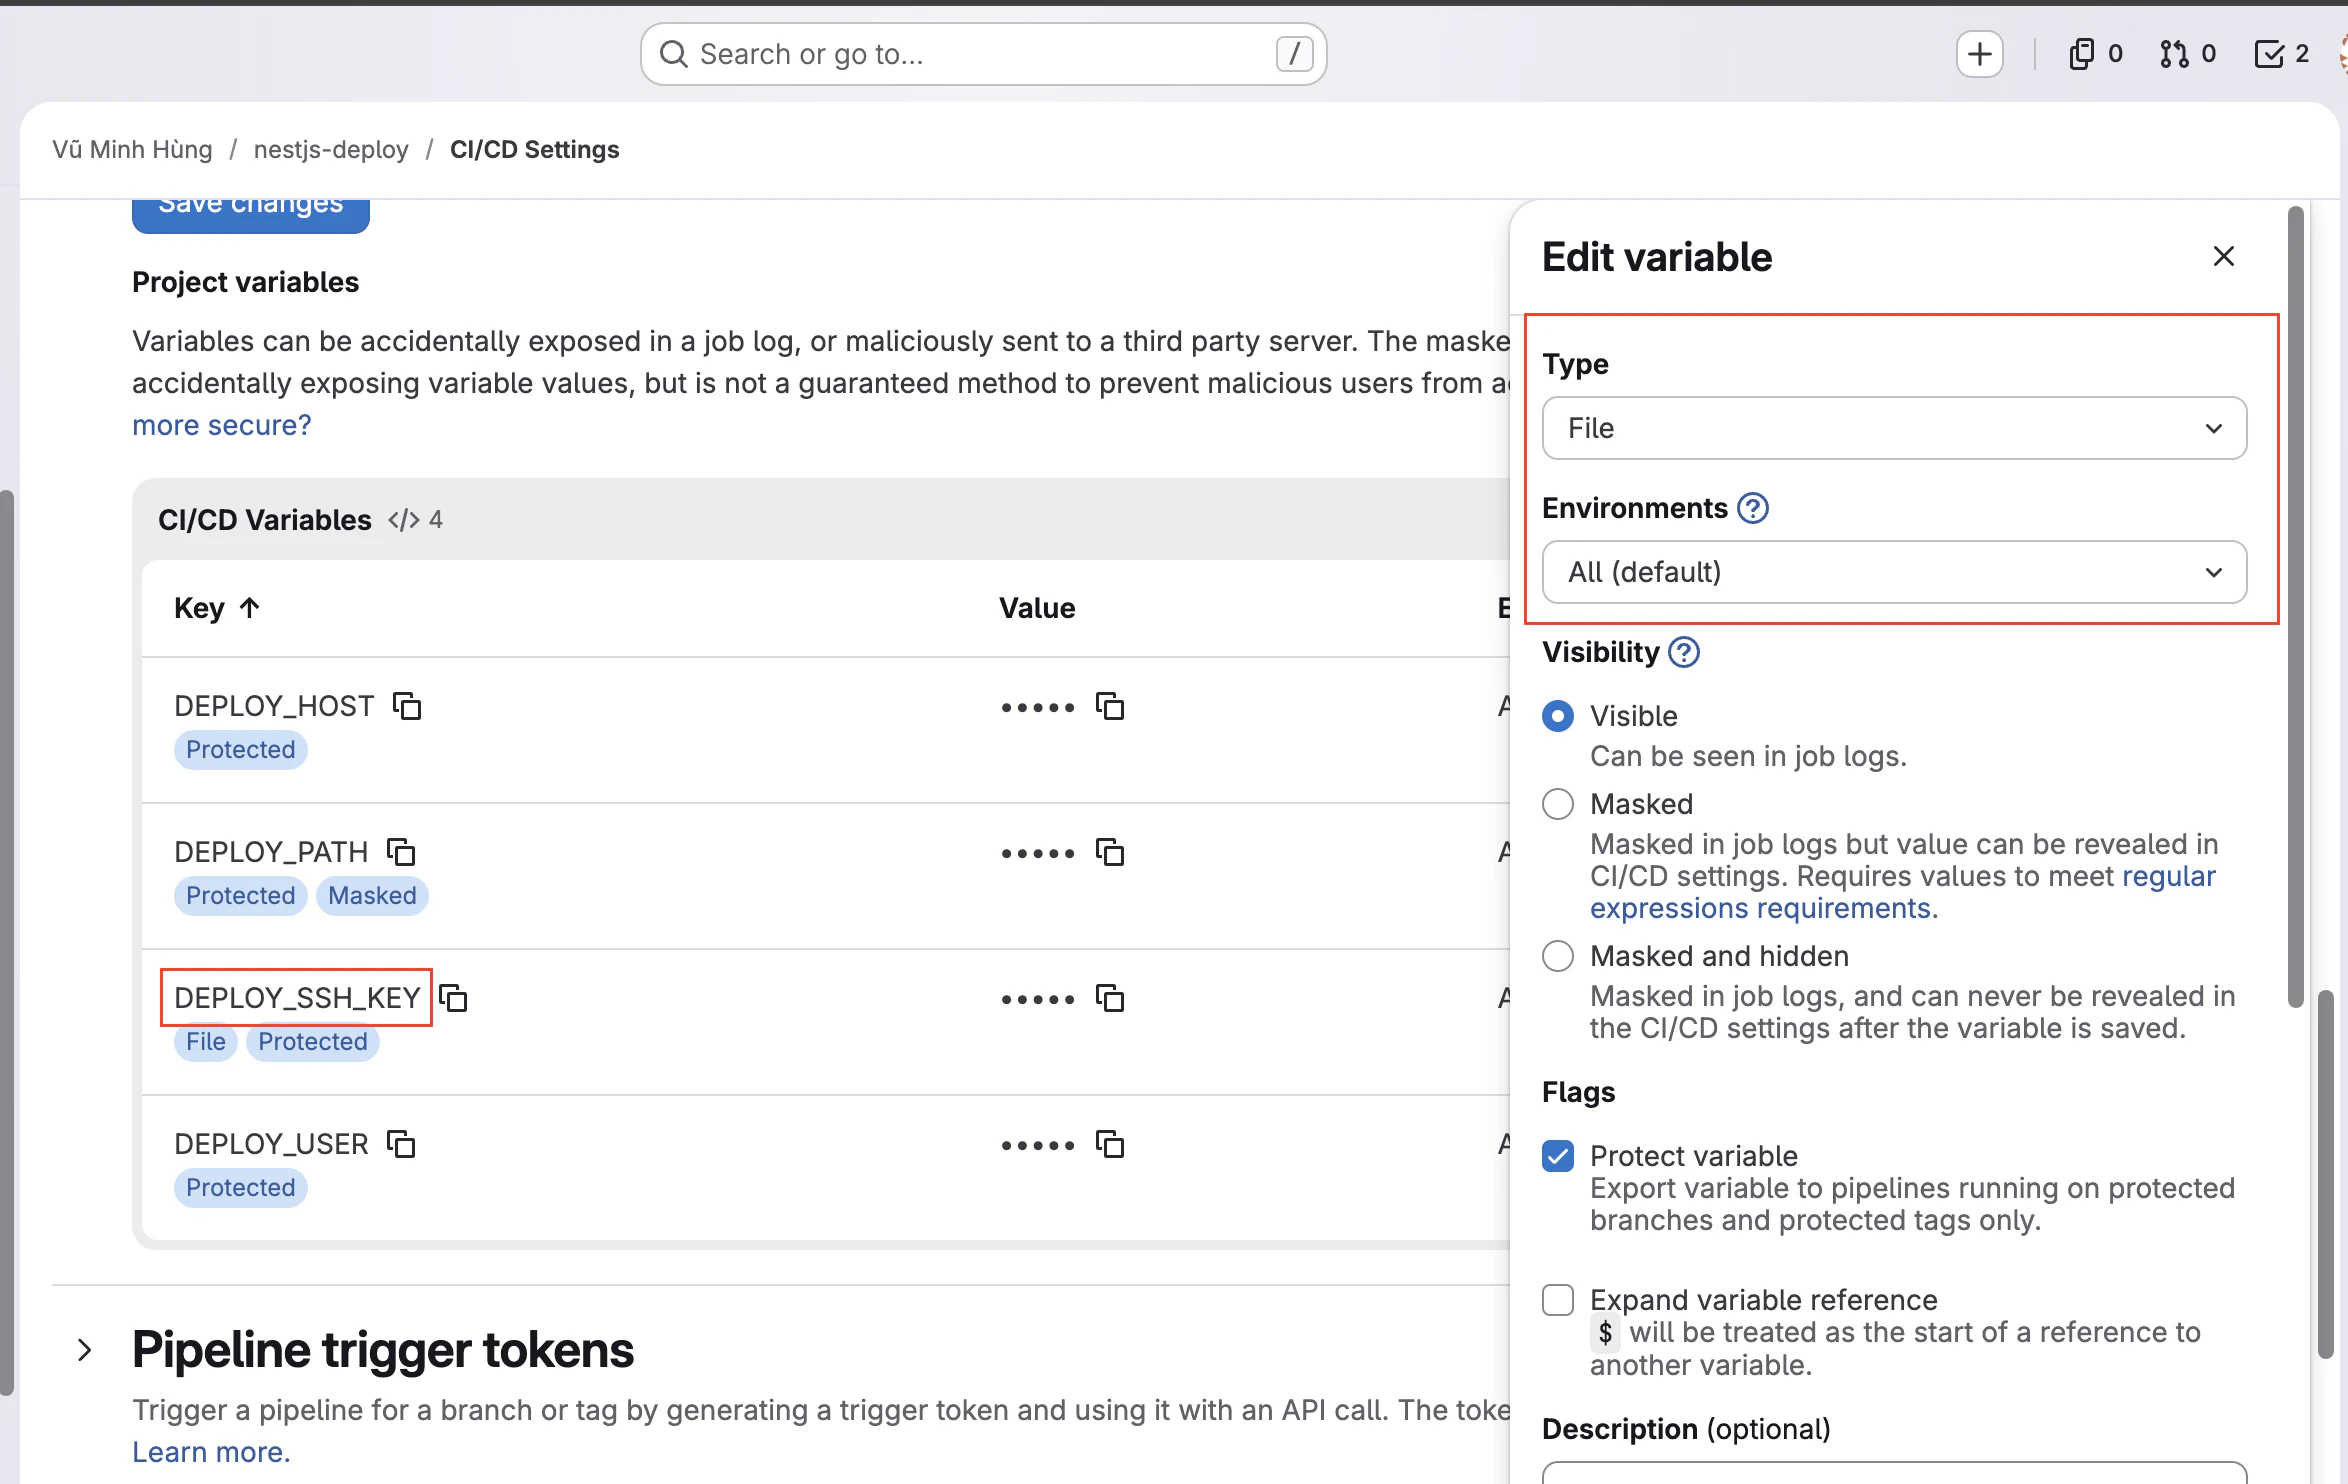The width and height of the screenshot is (2348, 1484).
Task: Click the DEPLOY_HOST variable key
Action: [x=274, y=706]
